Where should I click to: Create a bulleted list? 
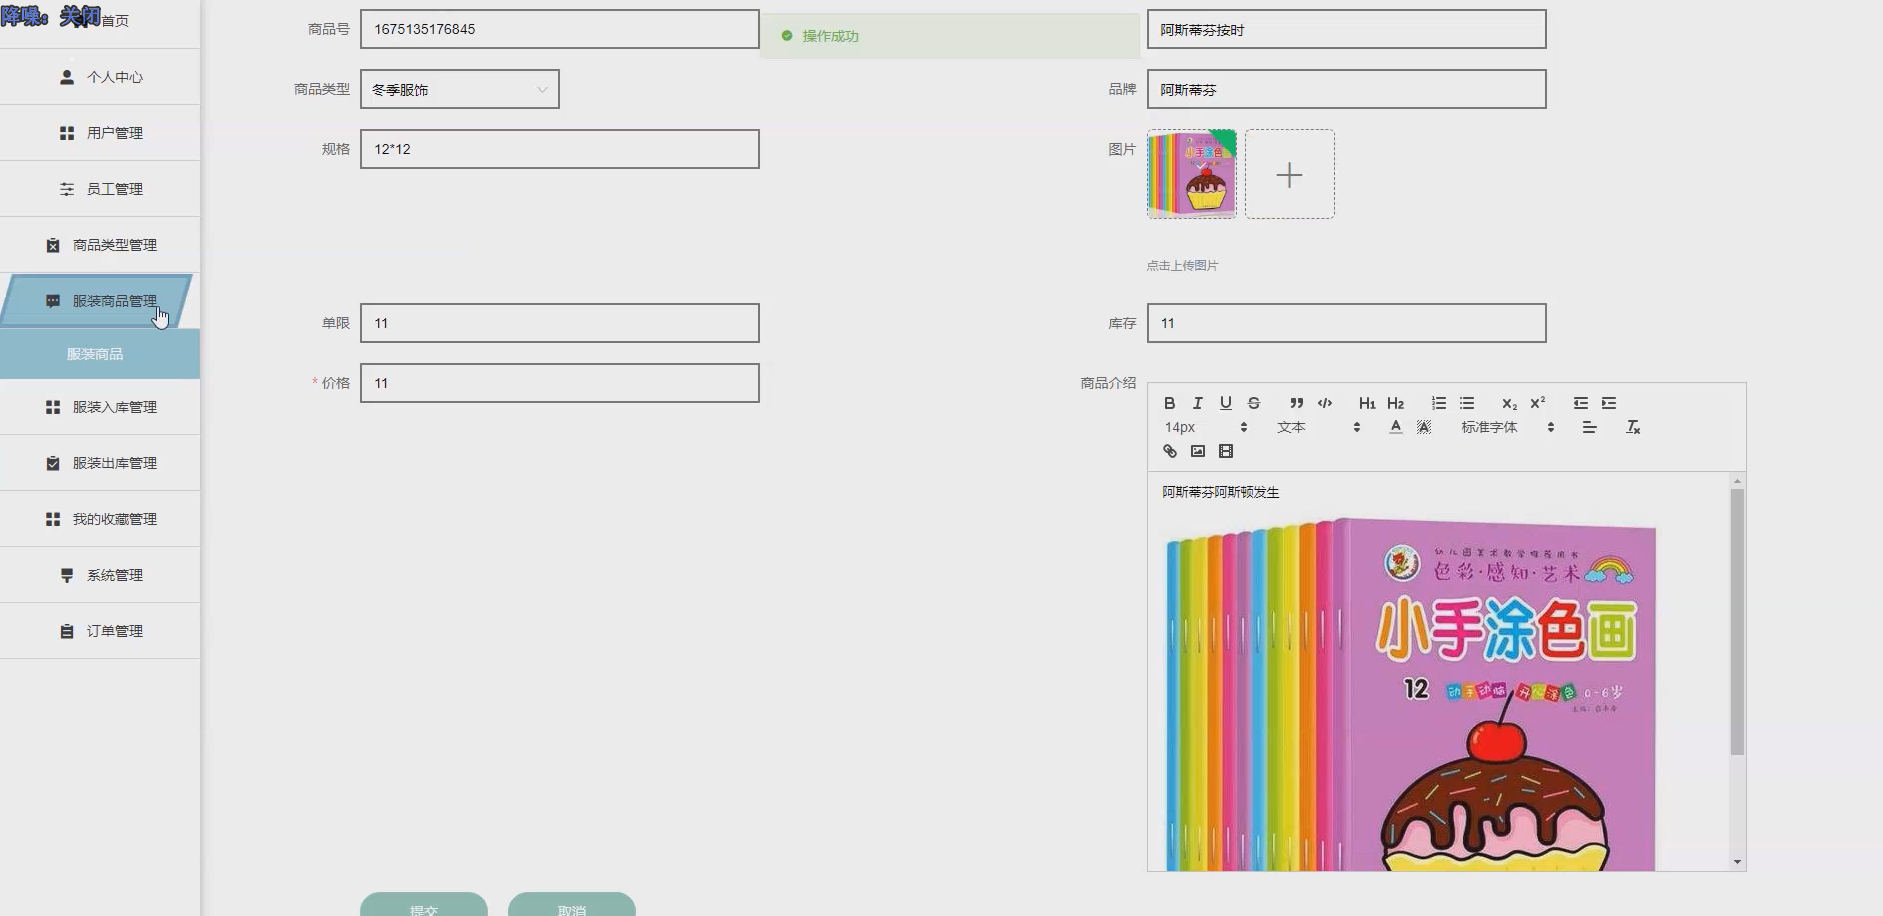click(x=1467, y=403)
